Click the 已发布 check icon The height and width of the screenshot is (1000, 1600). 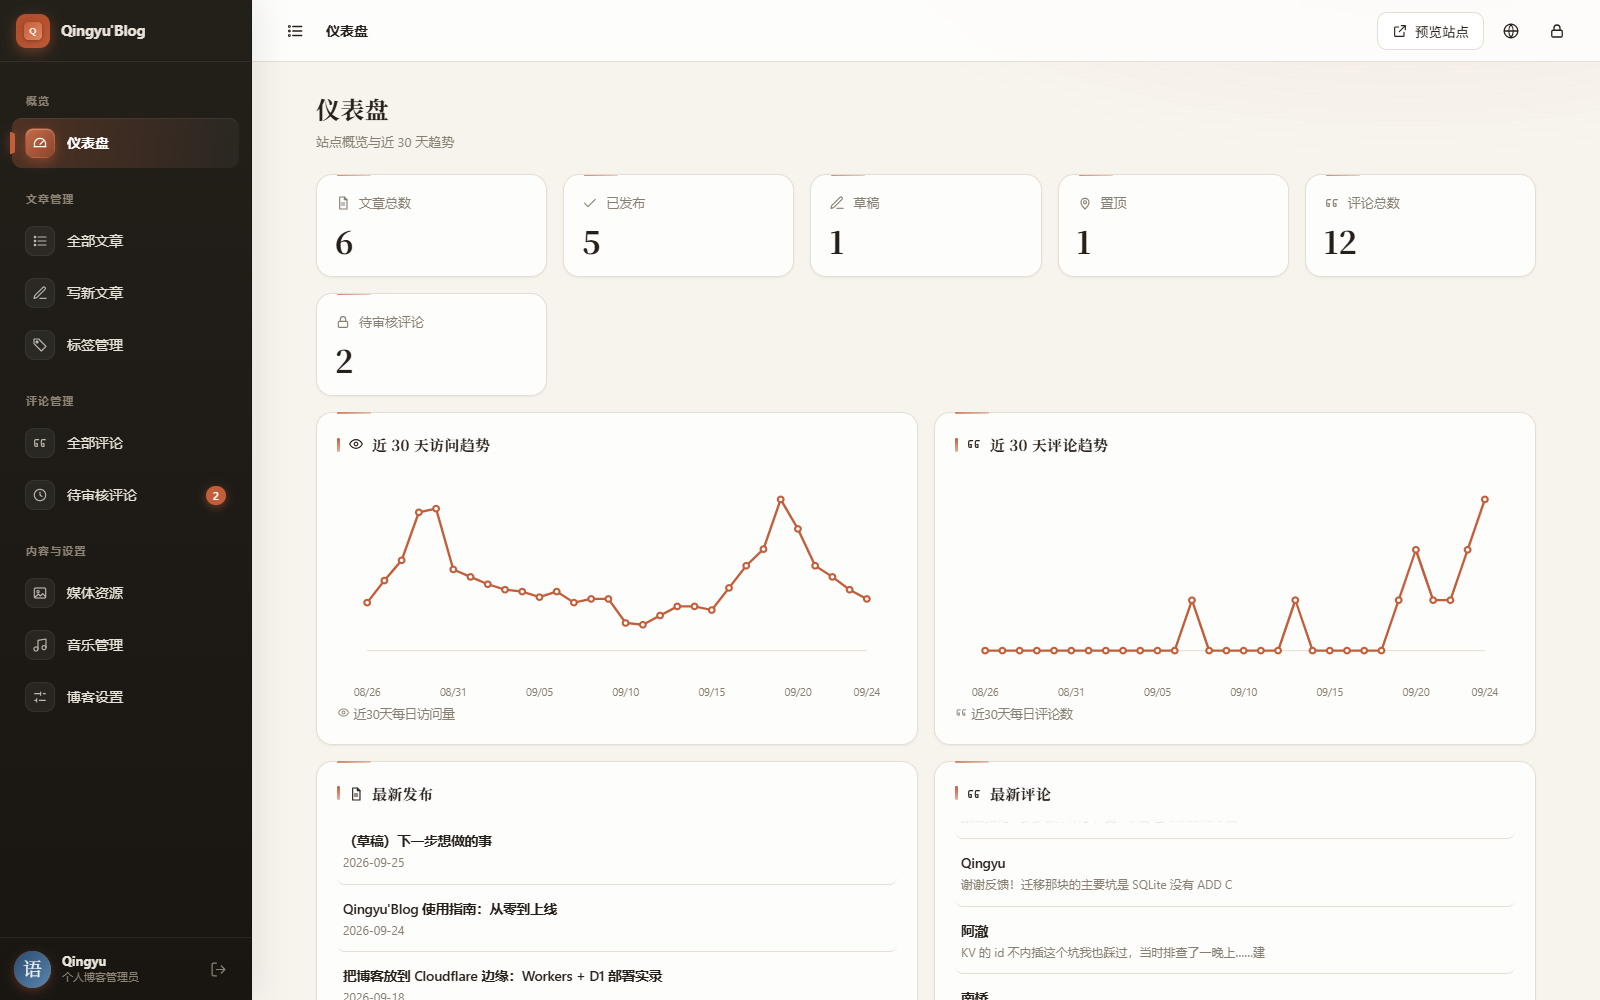[590, 203]
